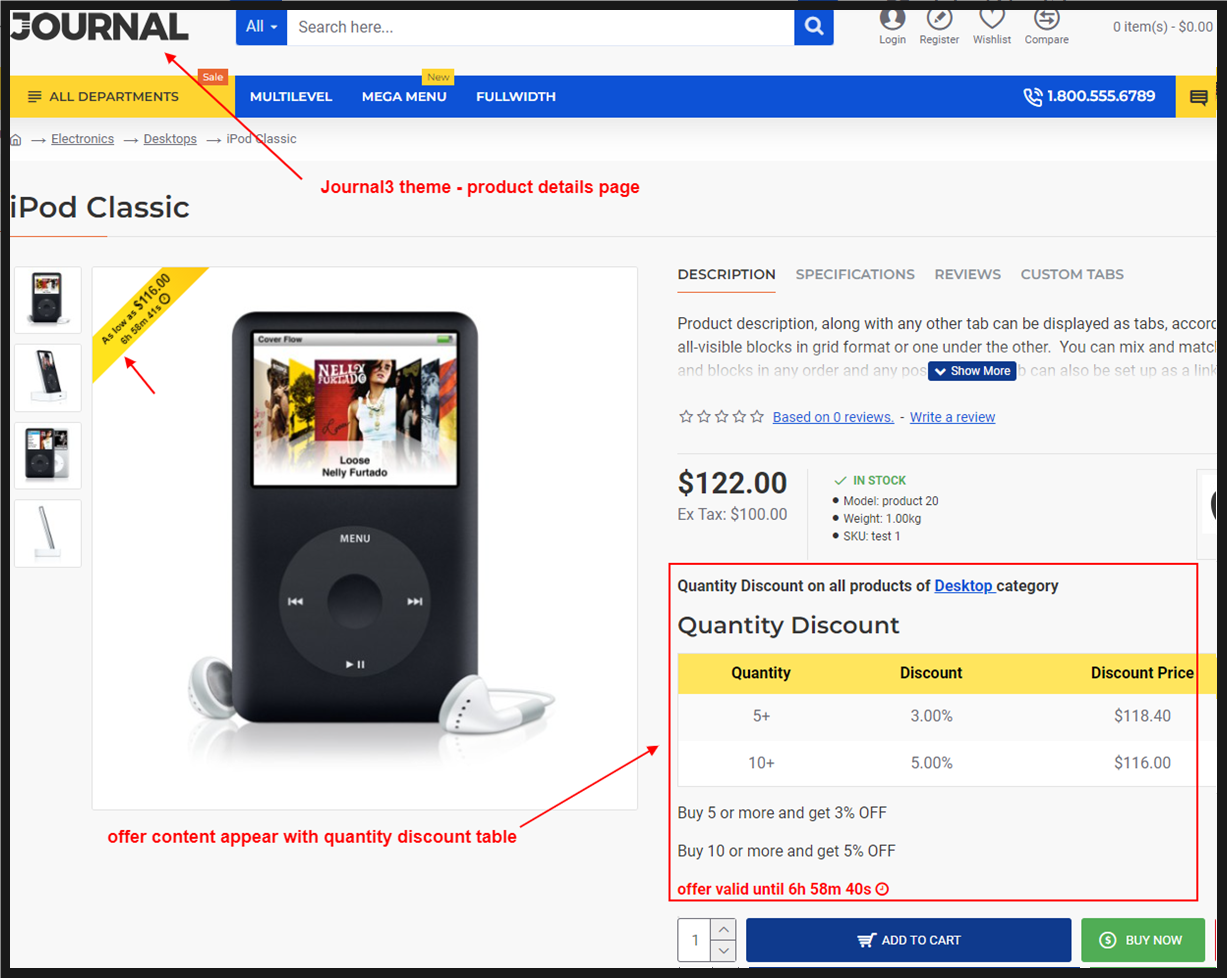Click the home breadcrumb icon

pos(16,139)
